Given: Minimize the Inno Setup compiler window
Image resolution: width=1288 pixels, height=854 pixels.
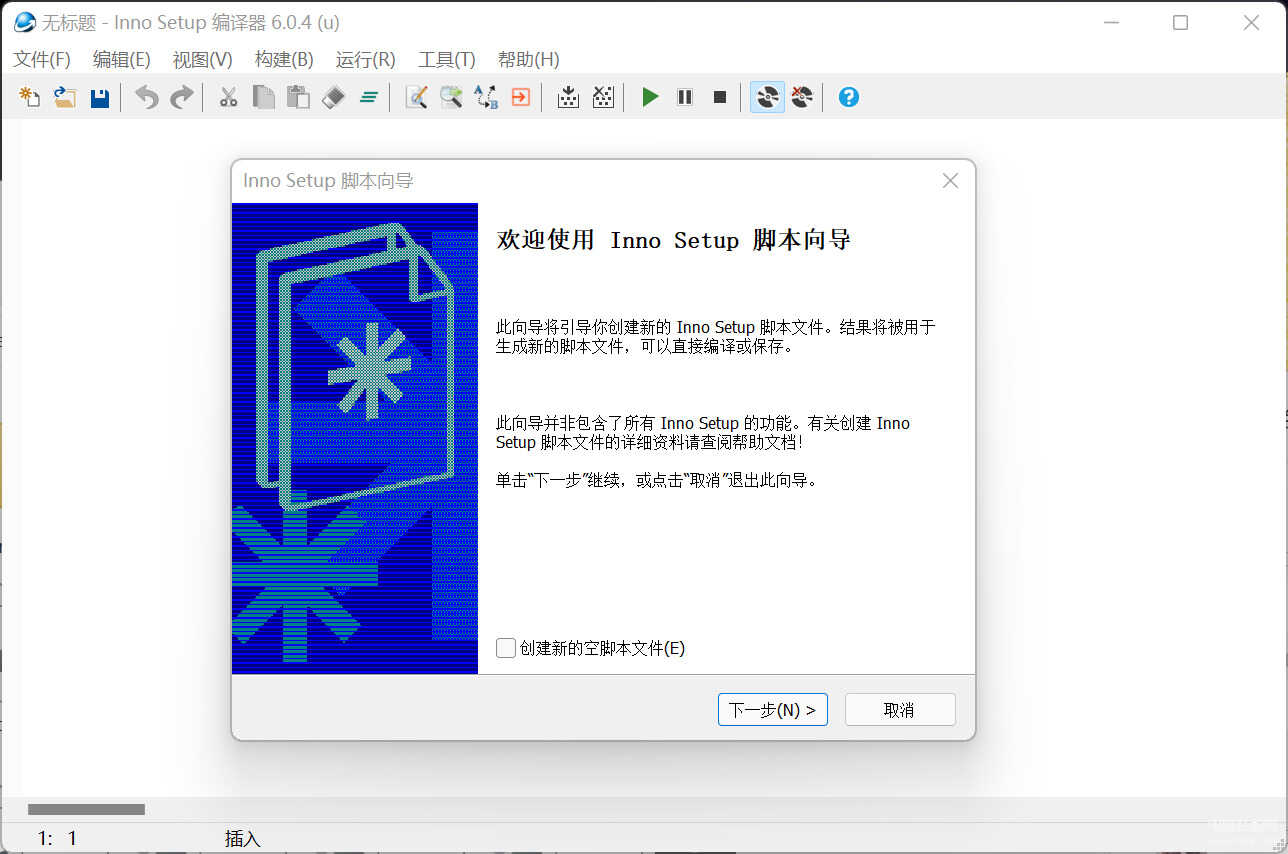Looking at the screenshot, I should 1110,22.
